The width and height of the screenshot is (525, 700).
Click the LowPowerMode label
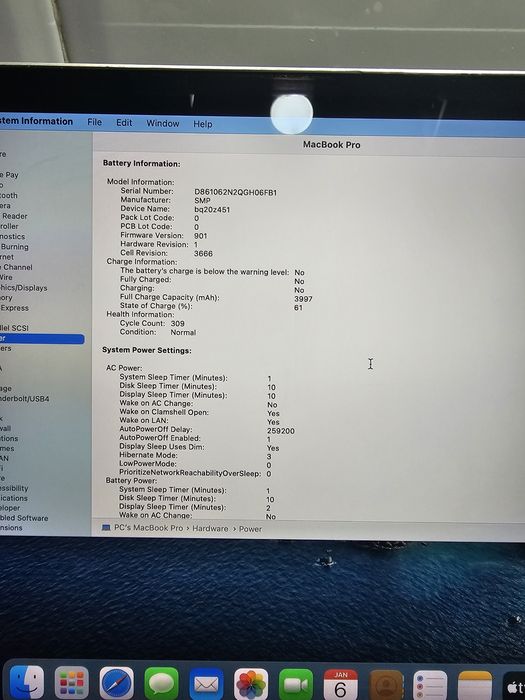[148, 463]
